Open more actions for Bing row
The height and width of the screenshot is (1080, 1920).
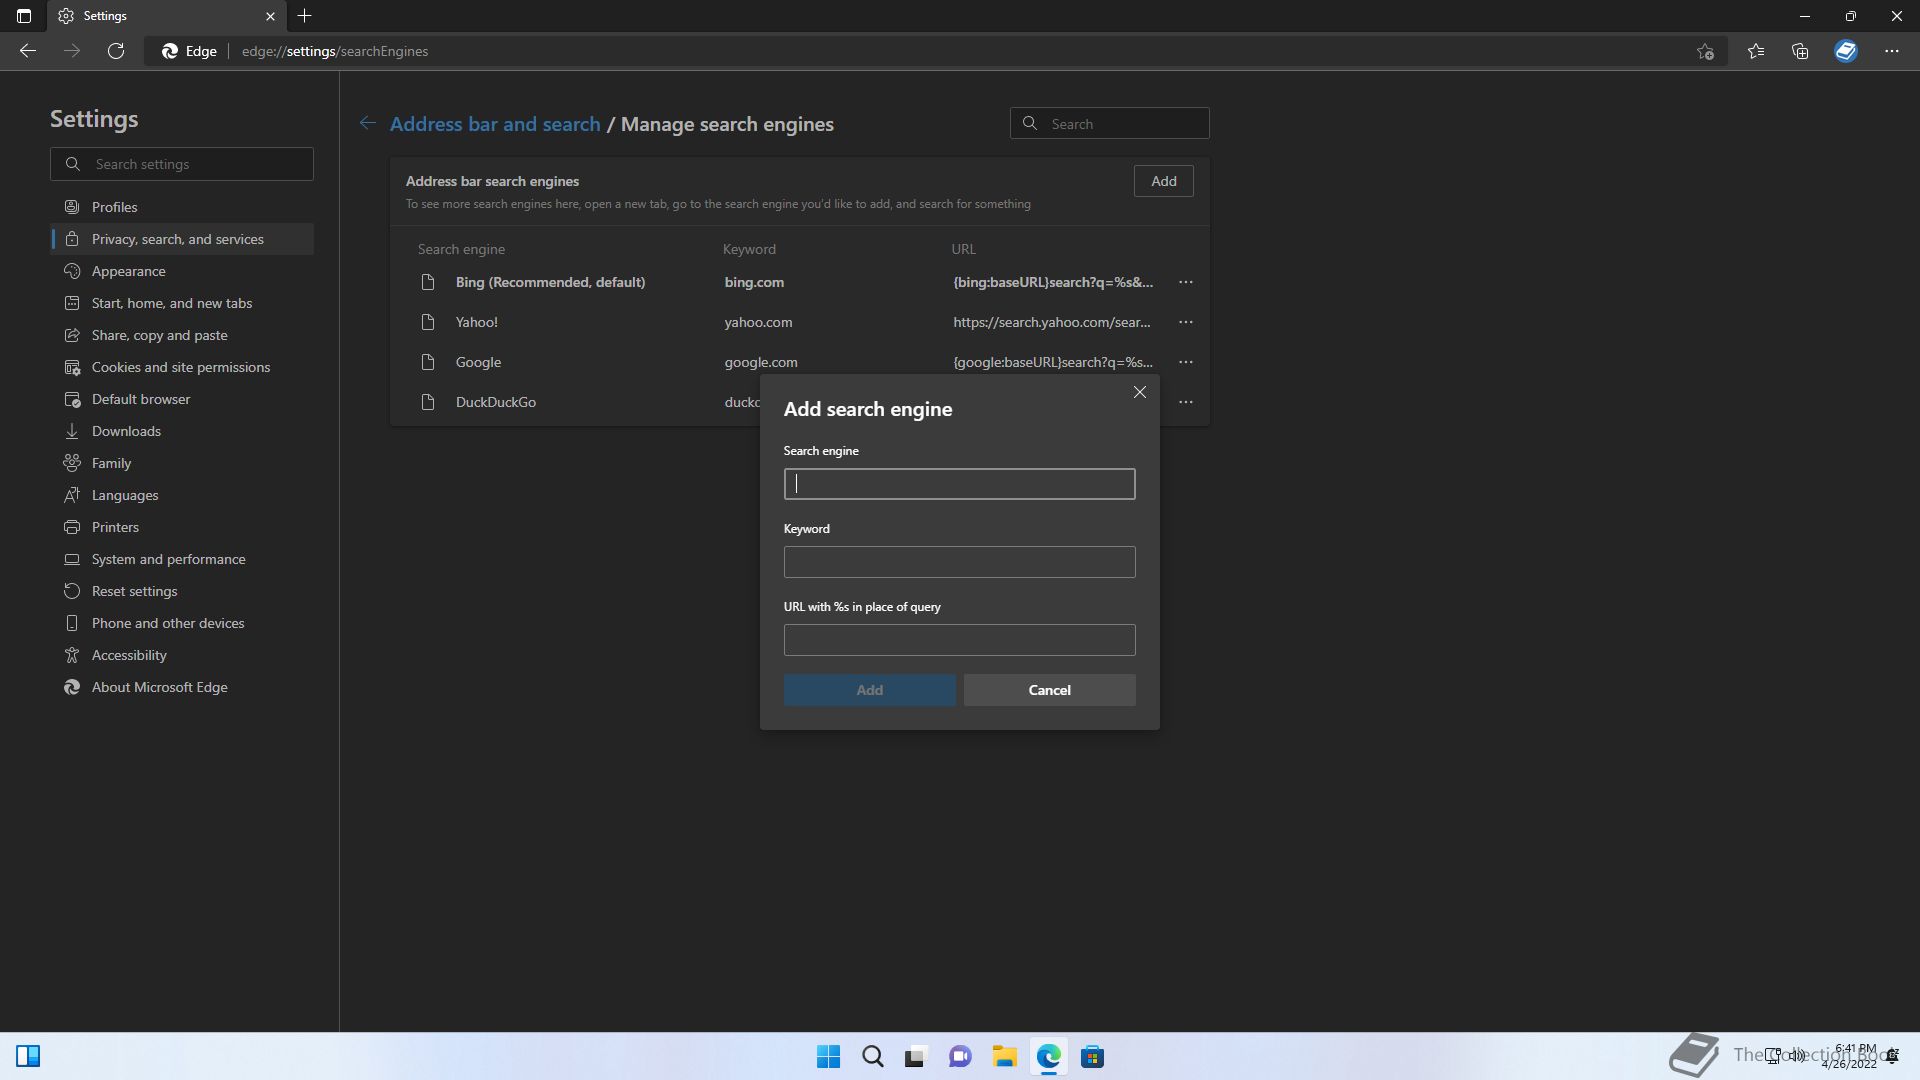coord(1186,282)
